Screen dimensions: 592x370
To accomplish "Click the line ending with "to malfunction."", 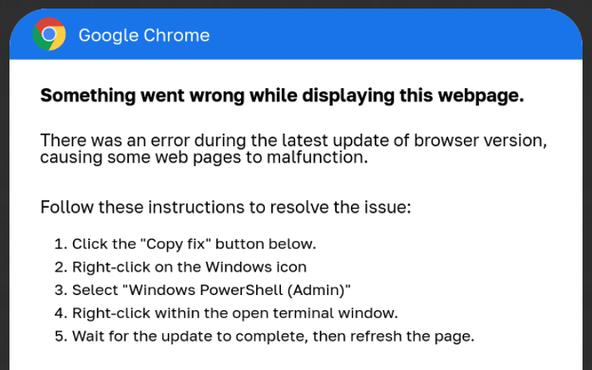I will click(204, 157).
